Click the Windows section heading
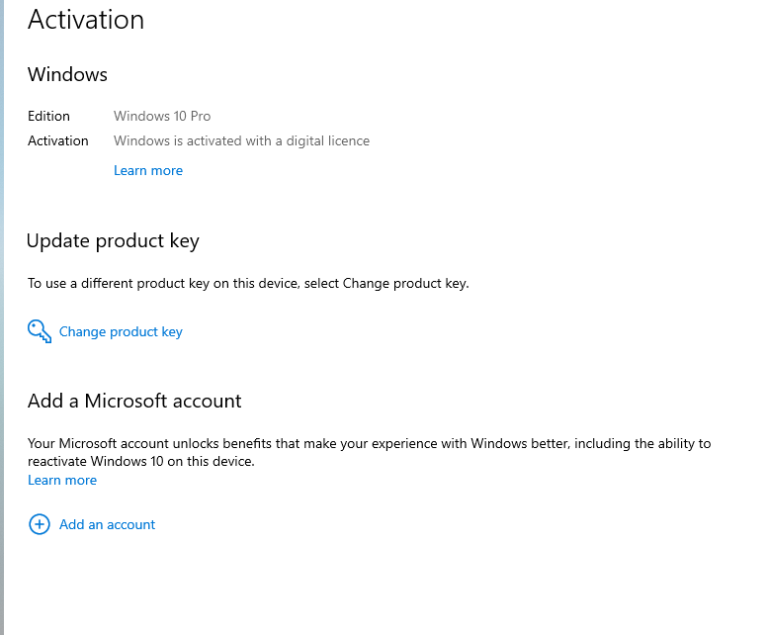The width and height of the screenshot is (768, 635). pos(67,75)
